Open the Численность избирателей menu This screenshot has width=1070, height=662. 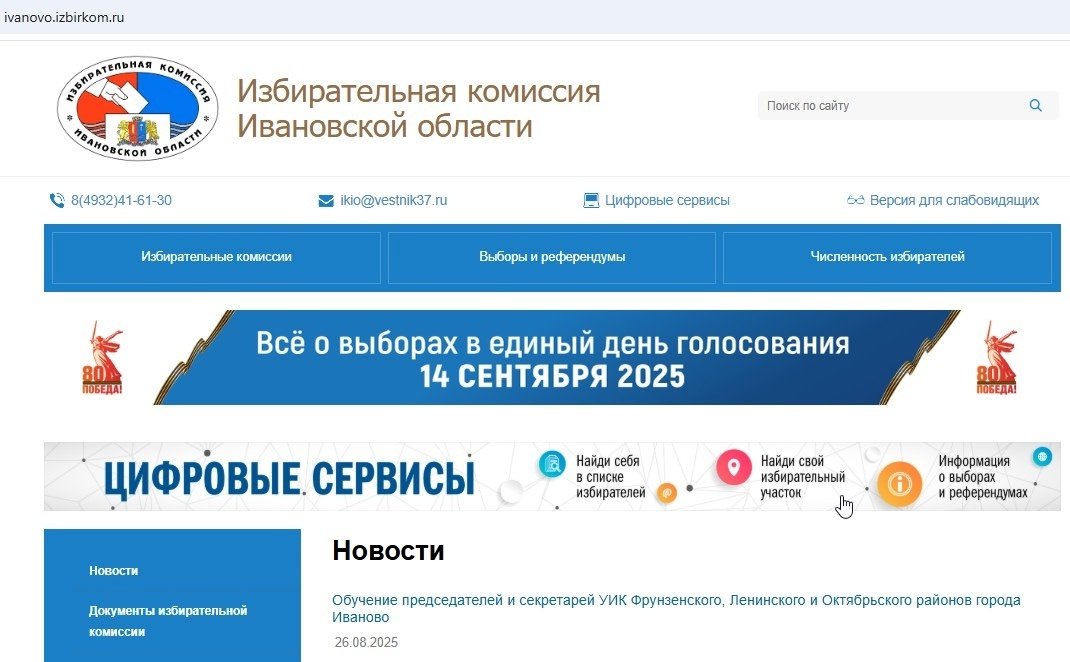(x=887, y=257)
